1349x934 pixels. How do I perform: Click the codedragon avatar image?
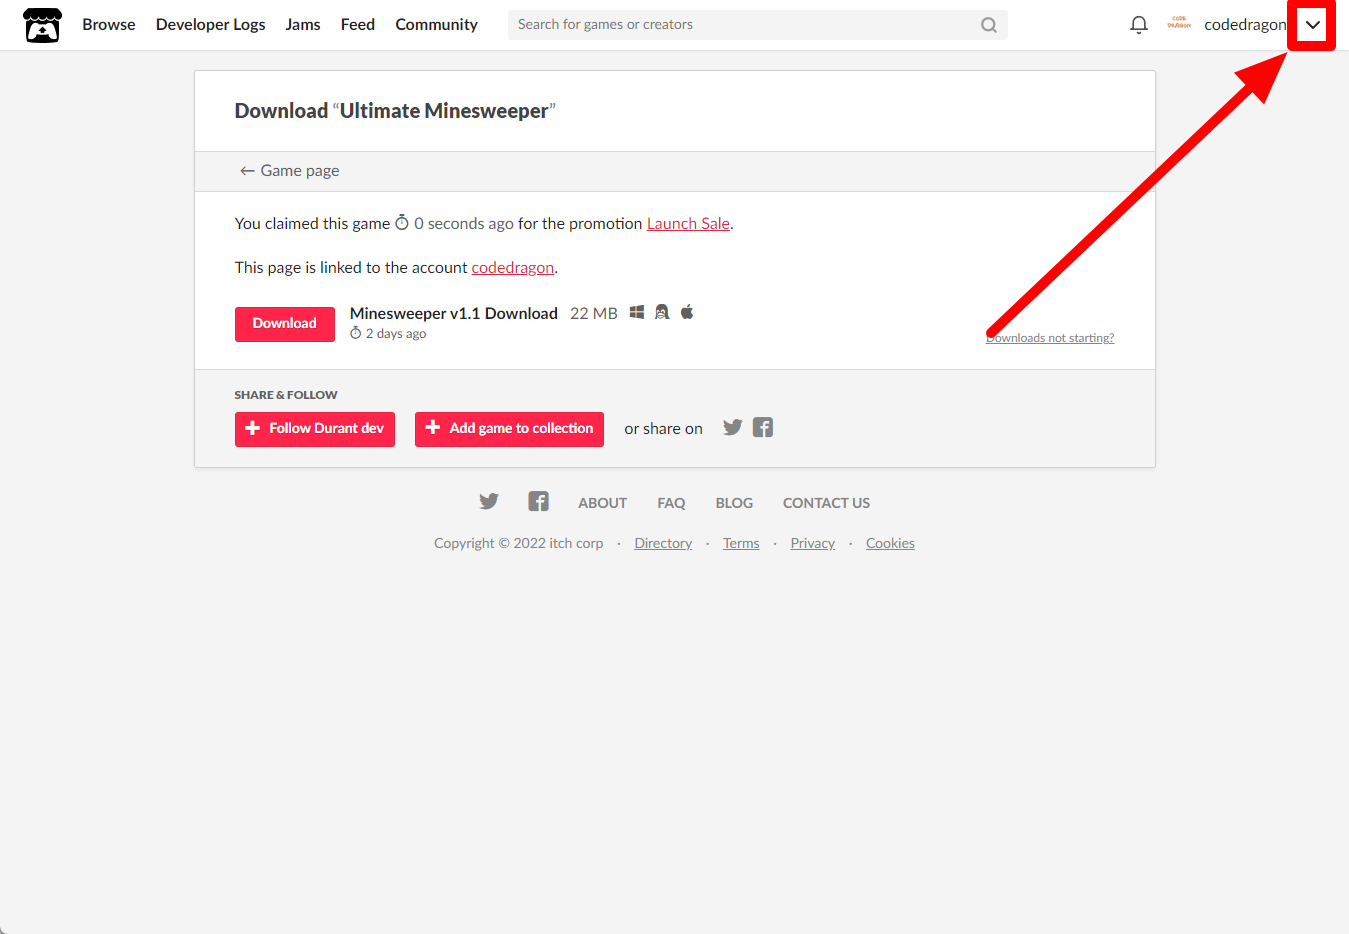pos(1179,23)
